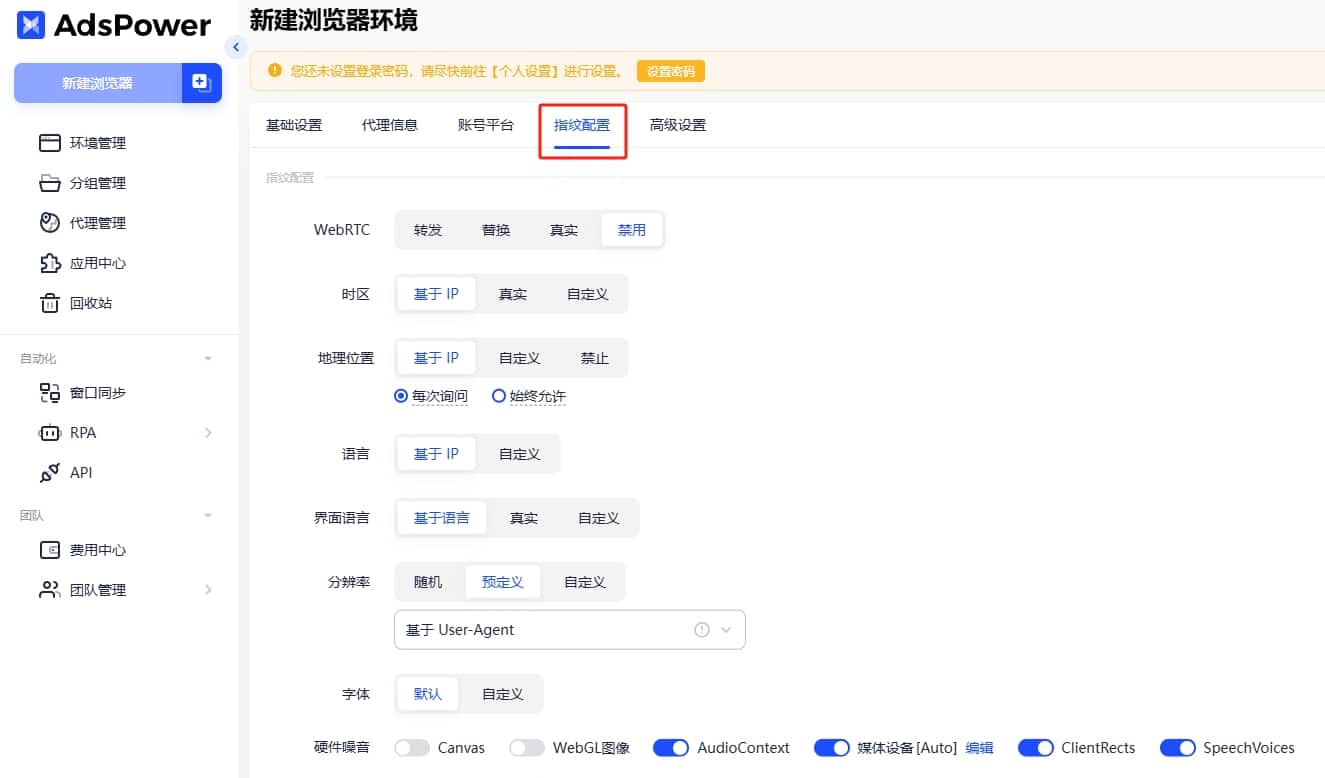
Task: Set 字体 to 默认
Action: tap(428, 694)
